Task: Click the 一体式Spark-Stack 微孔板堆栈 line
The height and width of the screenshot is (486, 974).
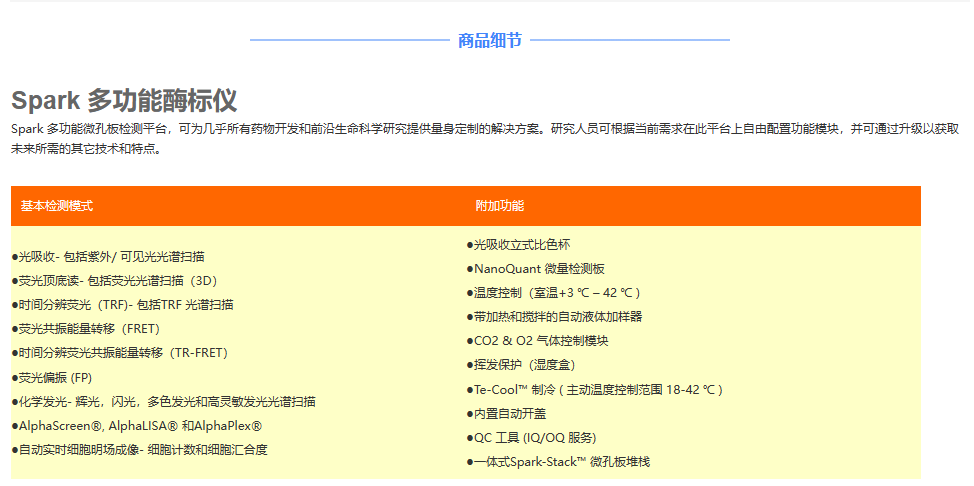Action: pos(558,462)
